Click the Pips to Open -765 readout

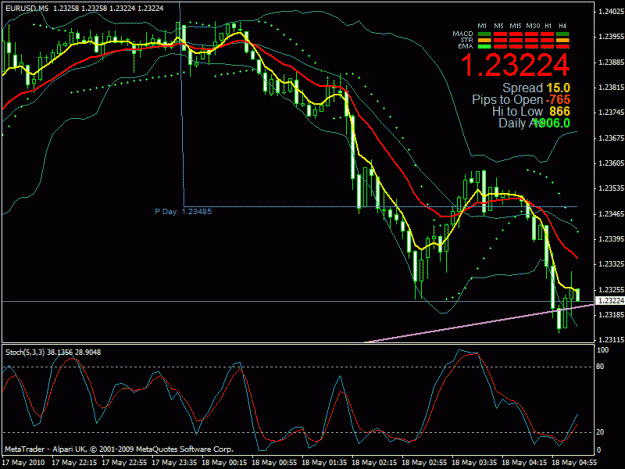coord(521,100)
